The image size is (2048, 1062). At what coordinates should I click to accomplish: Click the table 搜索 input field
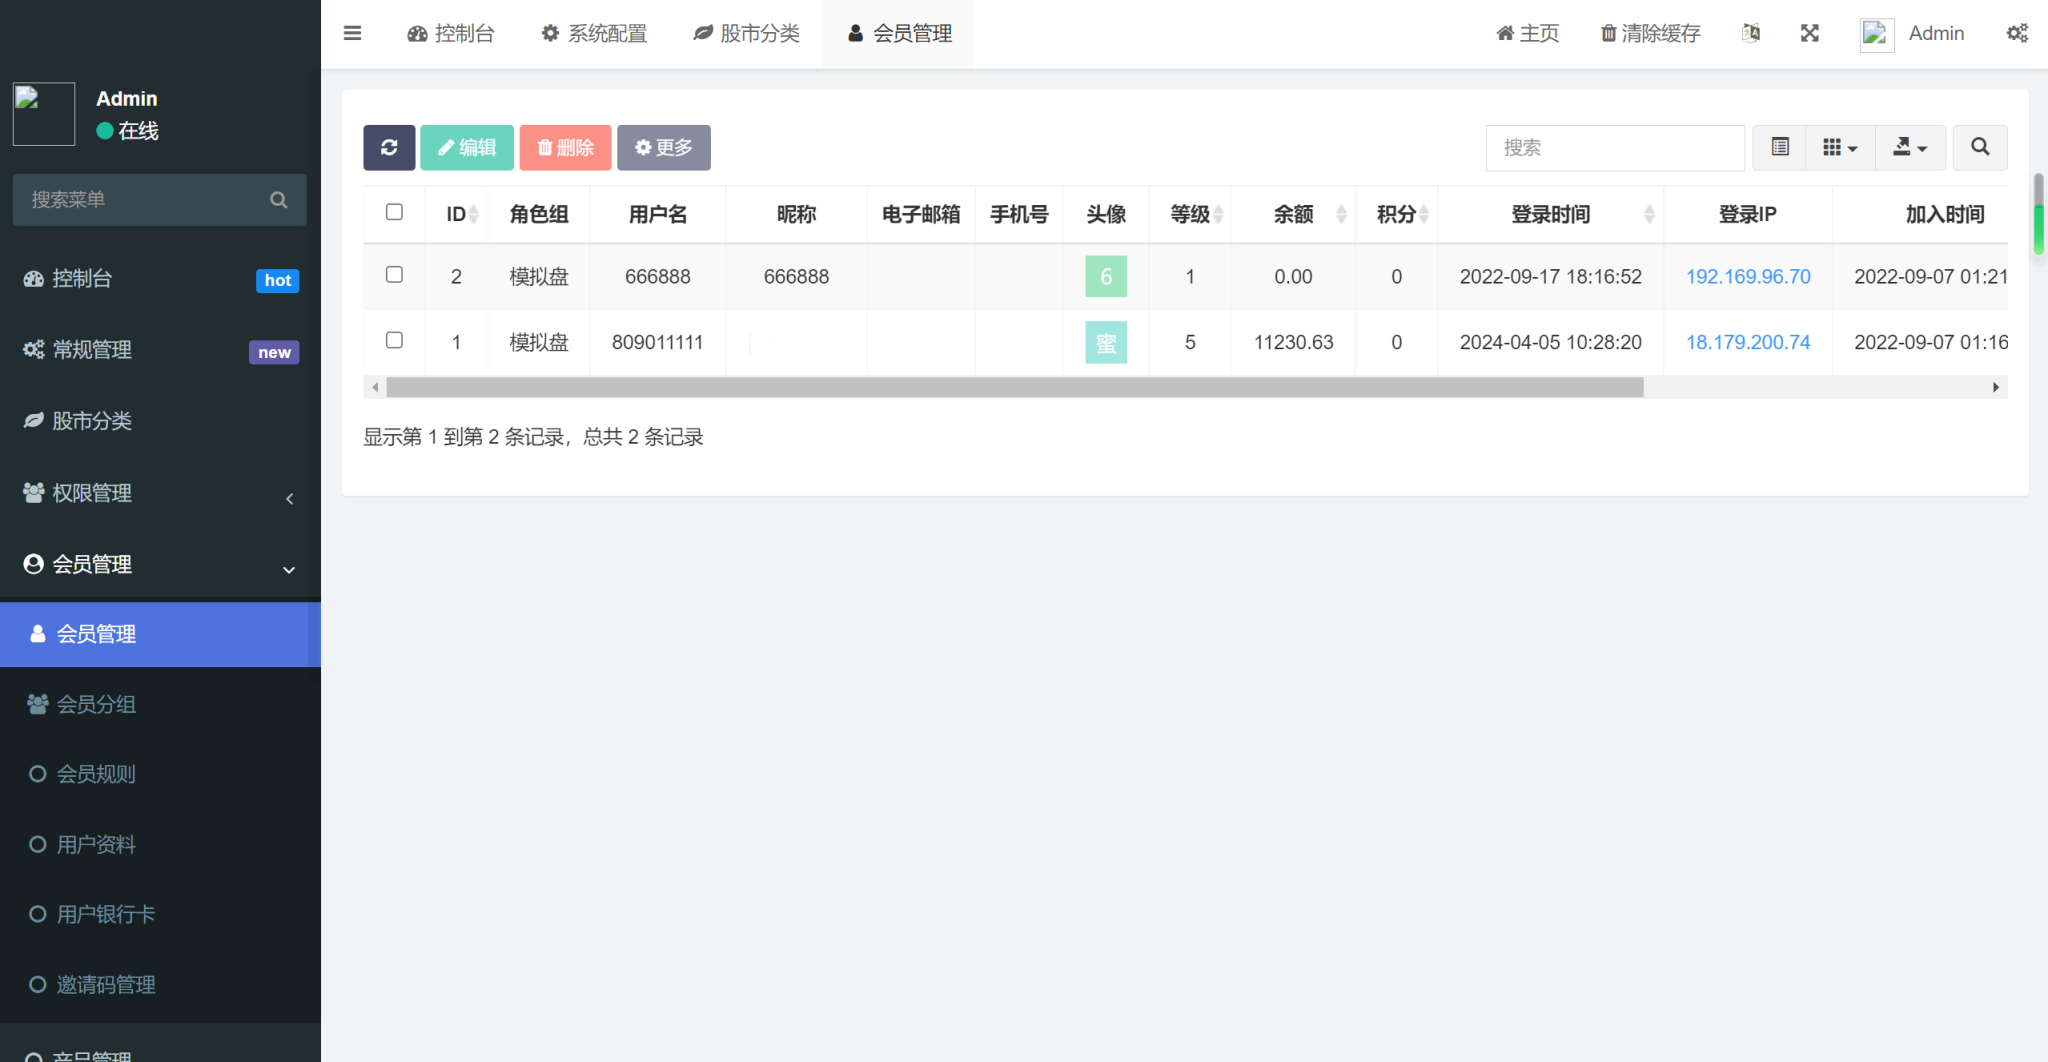click(x=1615, y=148)
